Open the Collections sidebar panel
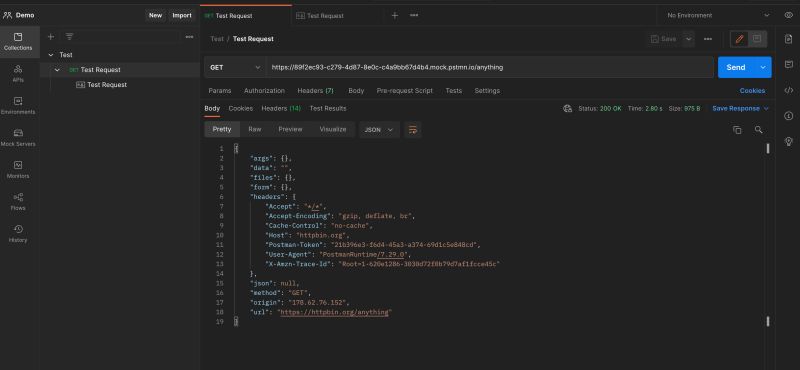Viewport: 800px width, 370px height. (18, 42)
